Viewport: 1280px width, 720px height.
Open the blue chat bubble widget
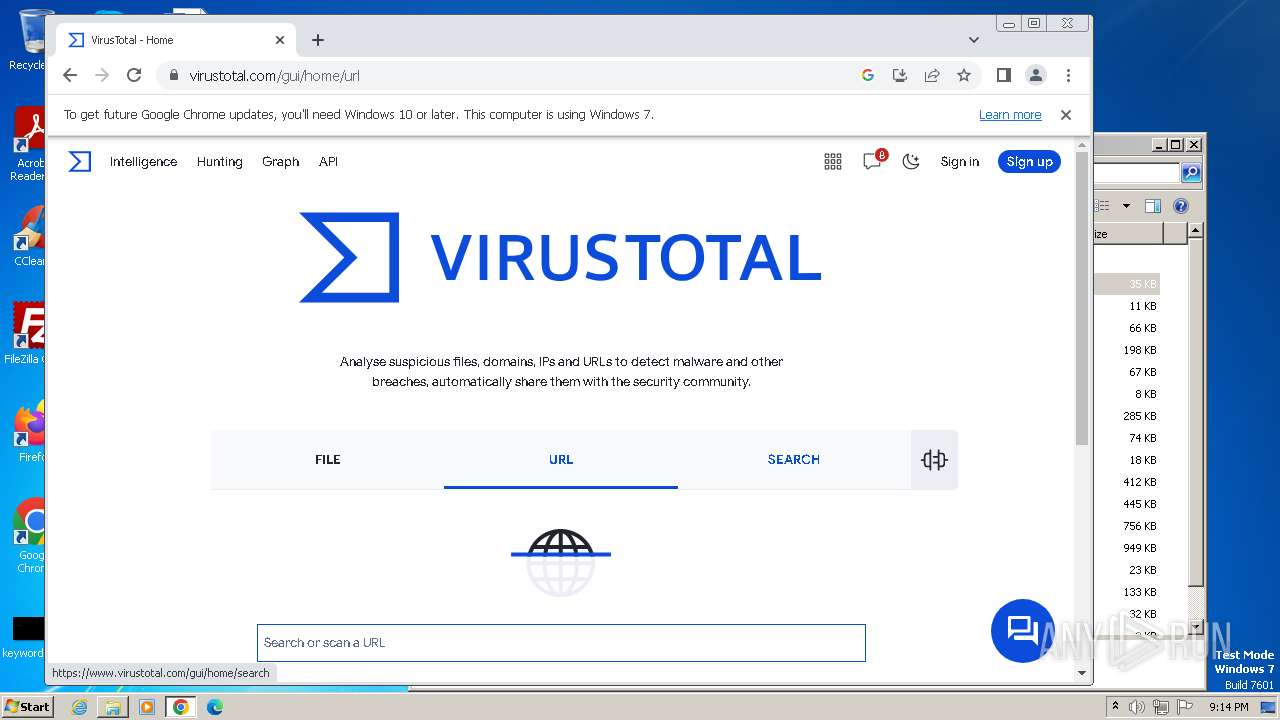click(x=1022, y=630)
